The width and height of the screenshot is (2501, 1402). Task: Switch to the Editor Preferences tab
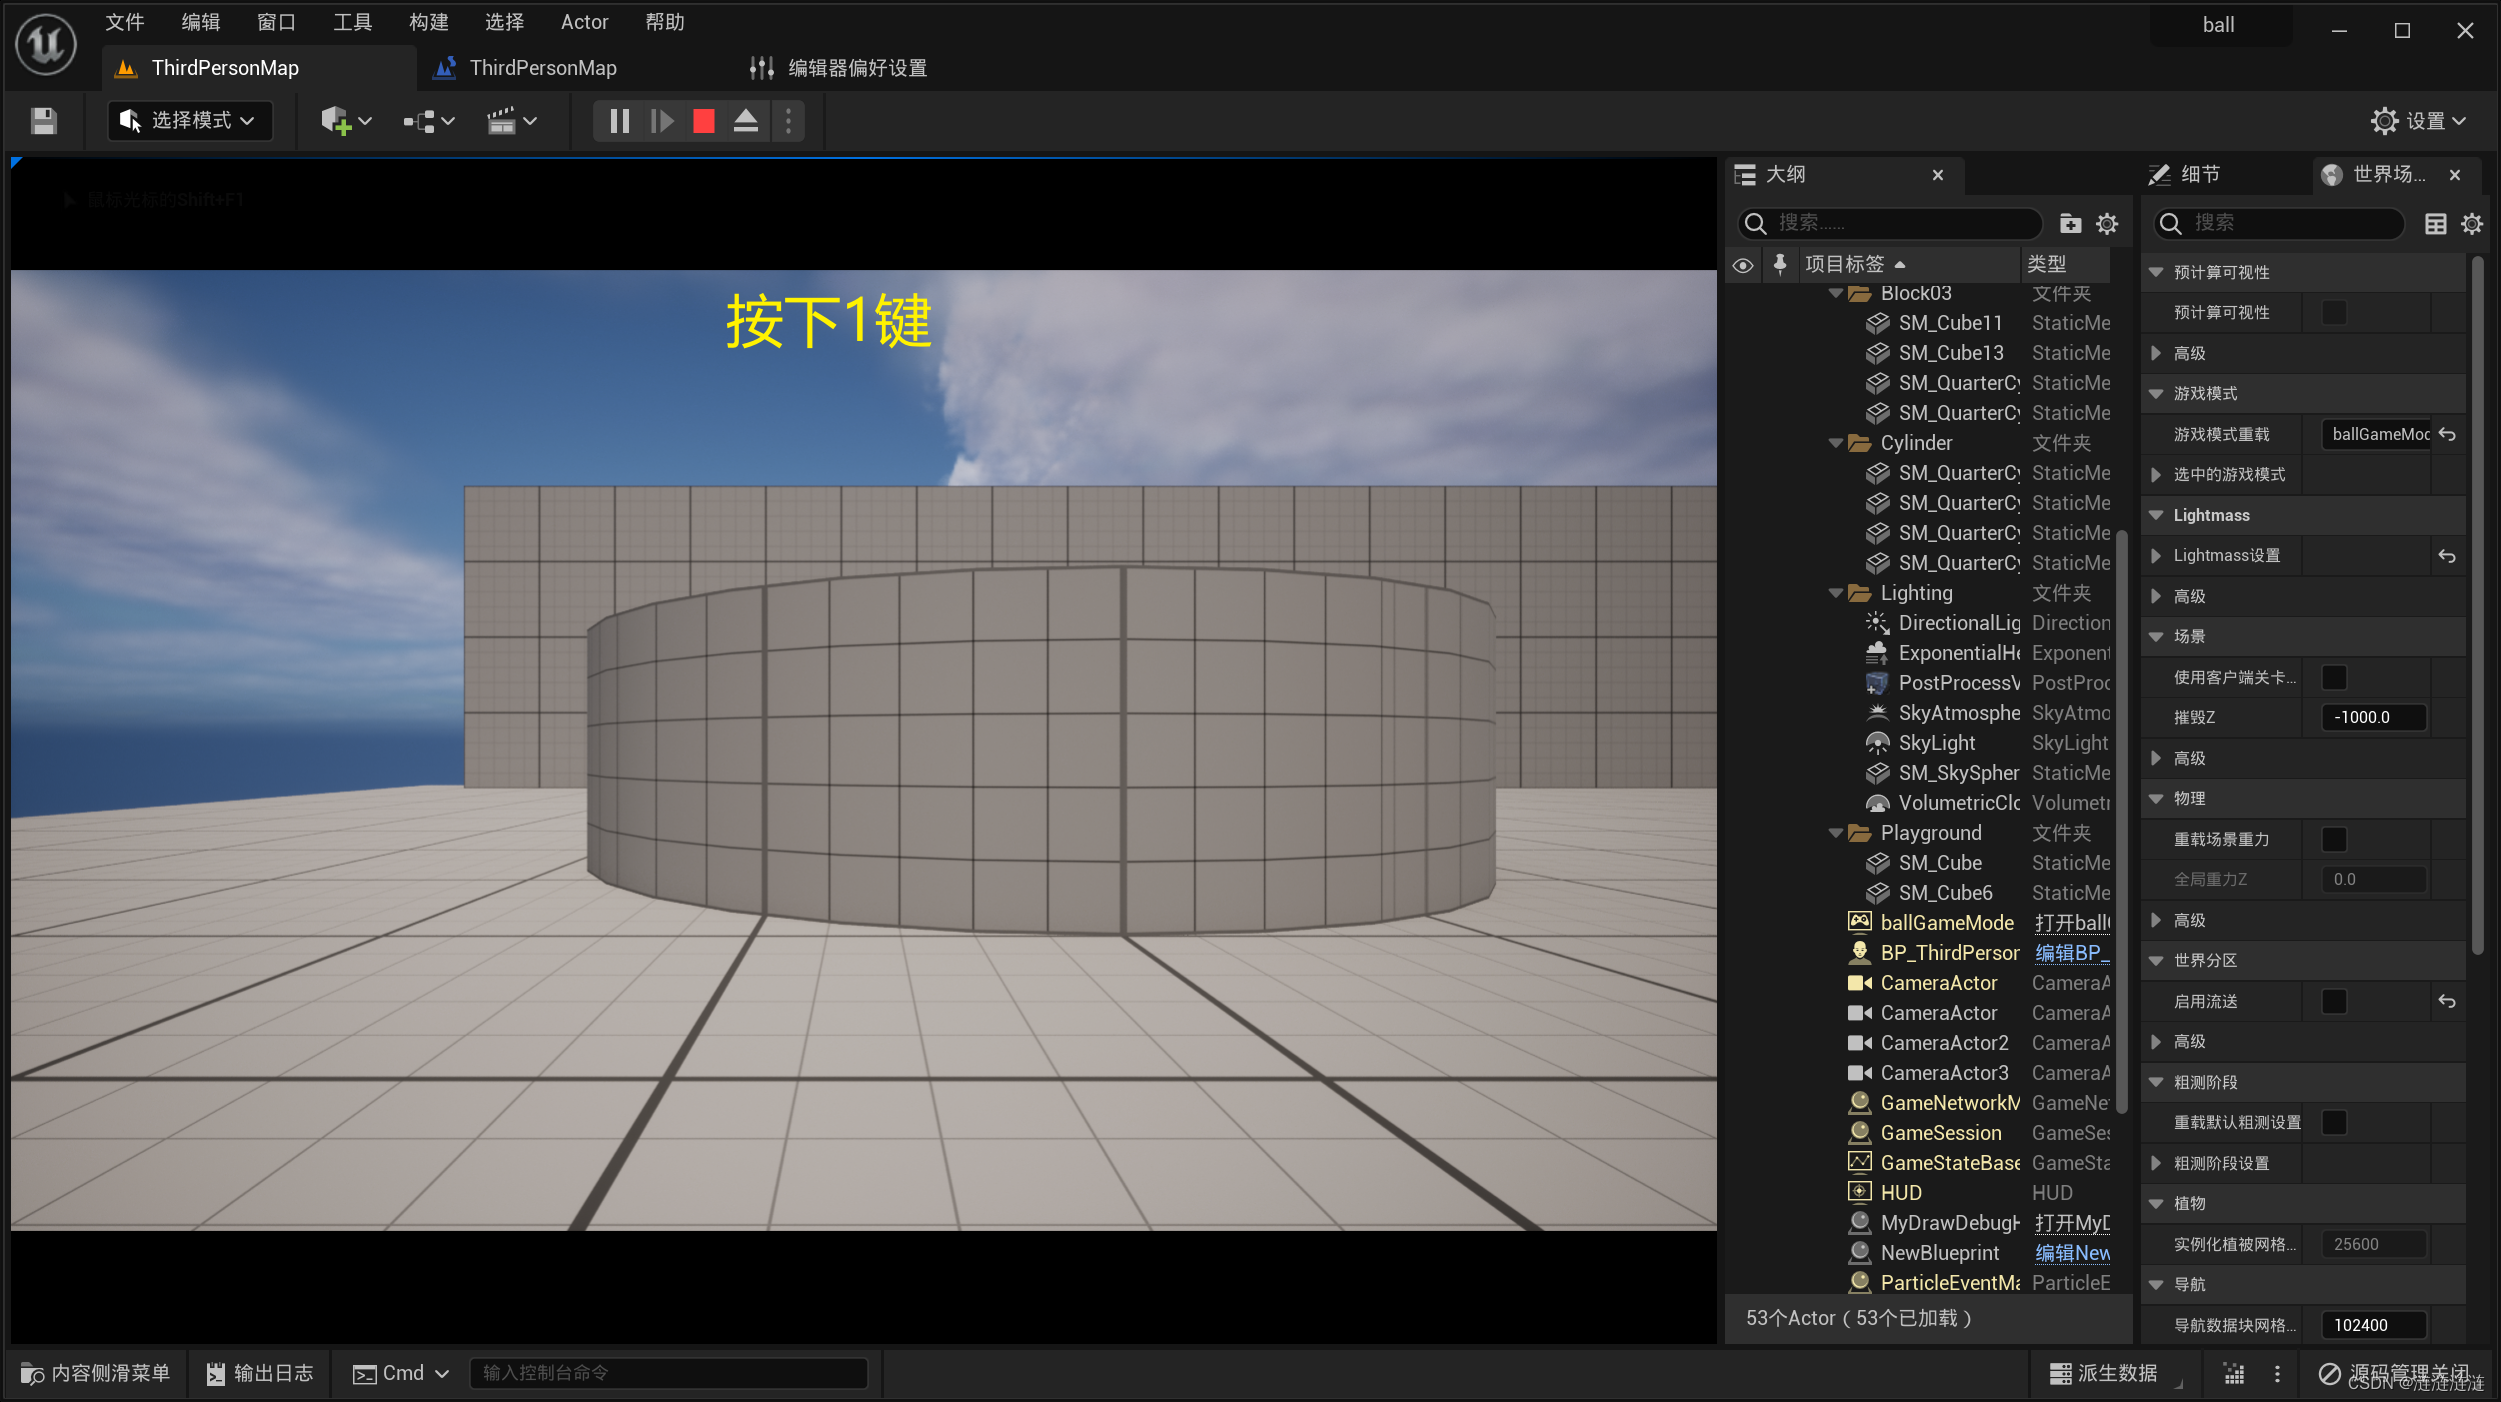point(856,68)
